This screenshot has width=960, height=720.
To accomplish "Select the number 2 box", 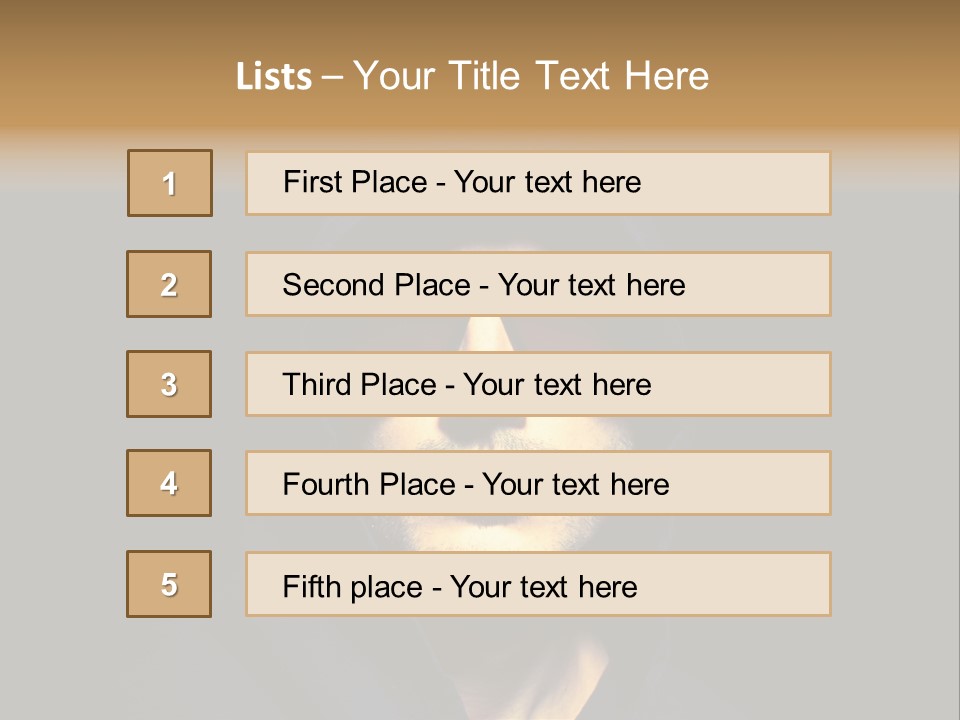I will click(169, 284).
